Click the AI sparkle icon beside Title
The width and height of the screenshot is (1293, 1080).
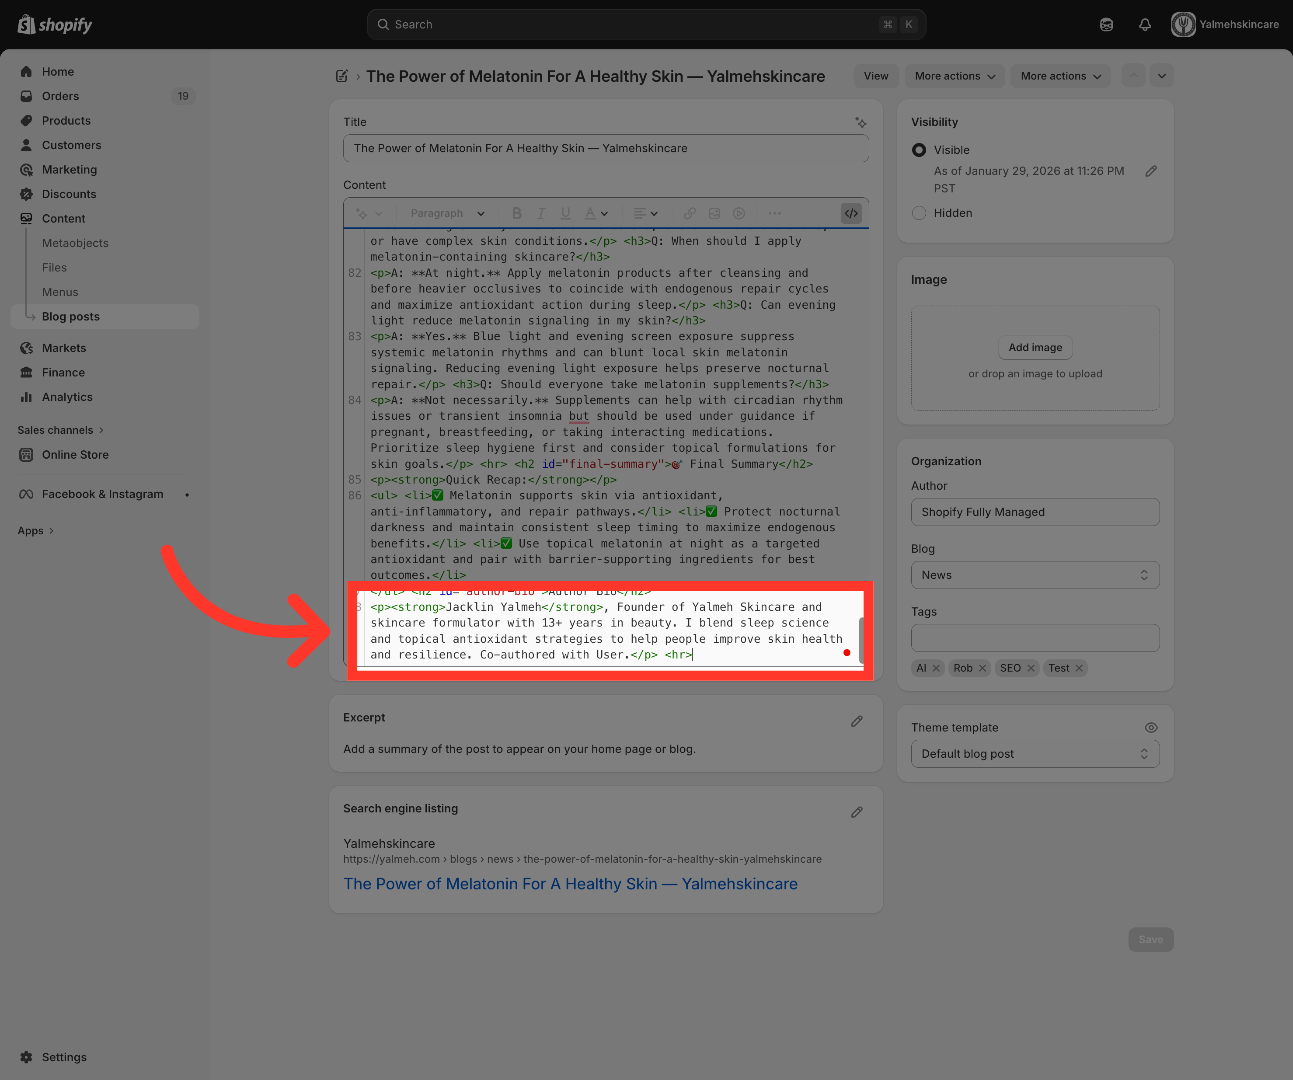pyautogui.click(x=860, y=122)
